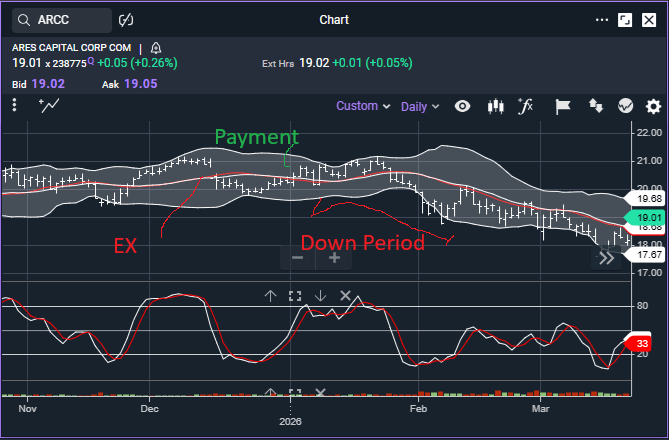
Task: Click the 17.00 price axis label
Action: [x=649, y=272]
